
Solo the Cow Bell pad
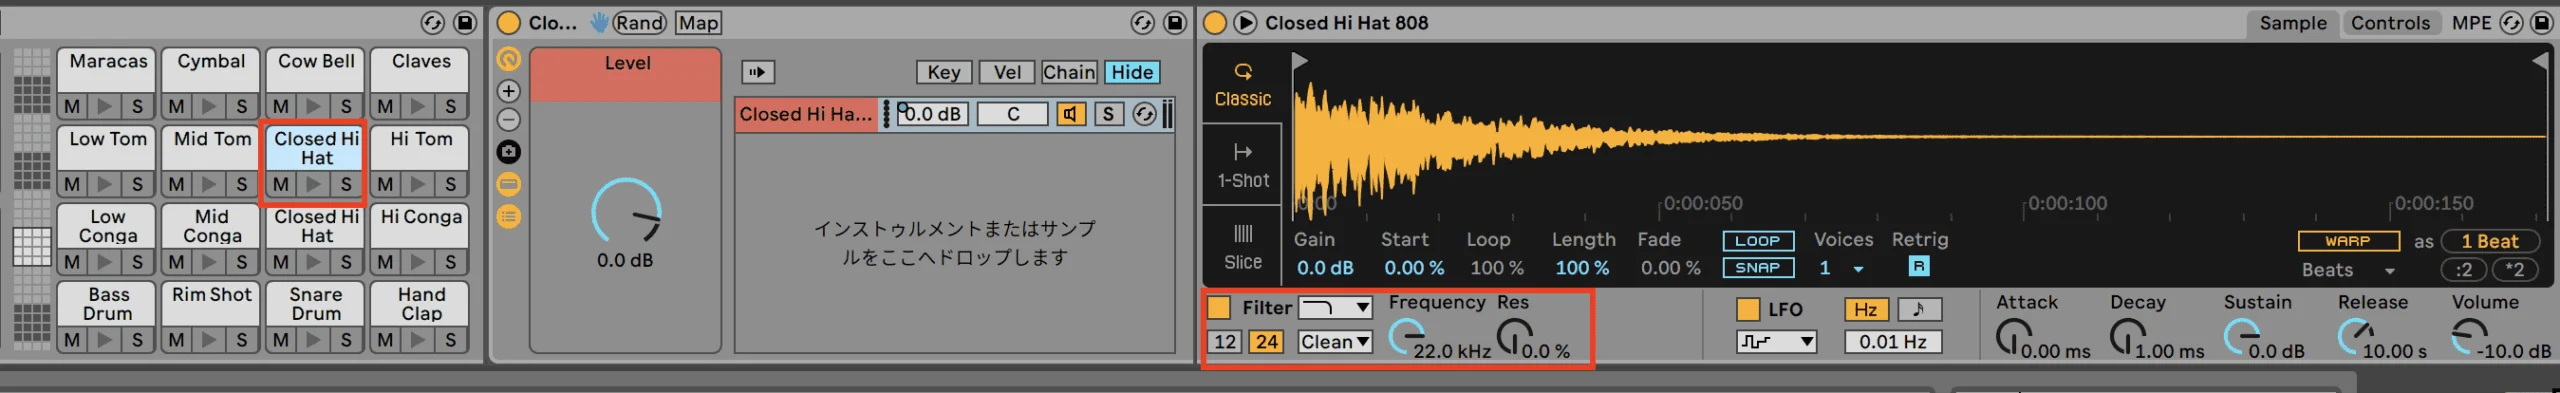pos(345,106)
